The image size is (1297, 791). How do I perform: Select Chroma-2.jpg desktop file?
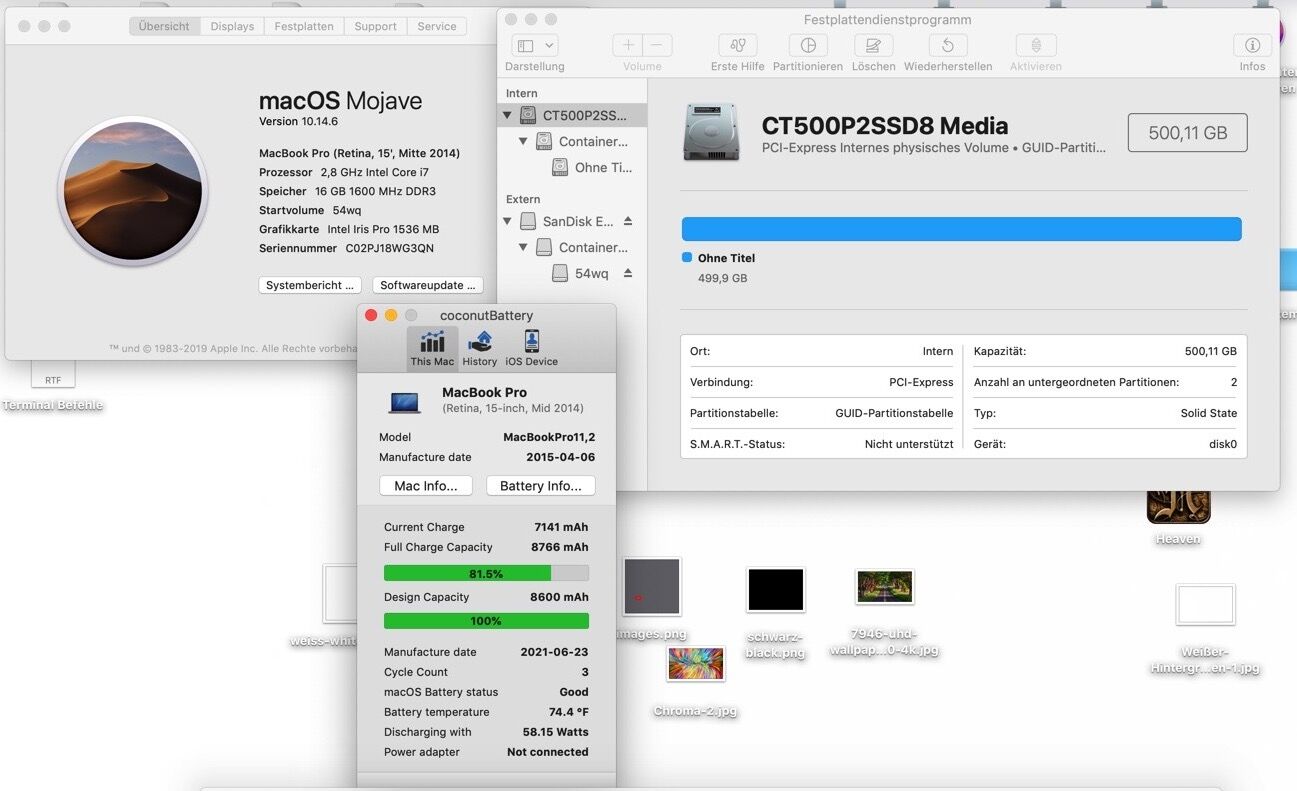[x=695, y=664]
